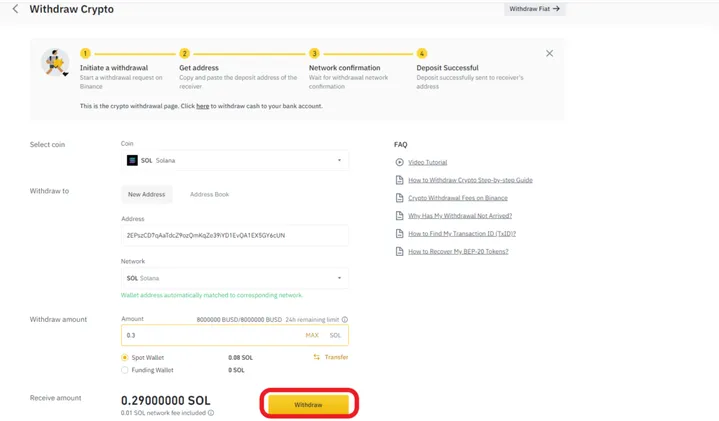
Task: Click step 1 Initiate a withdrawal marker
Action: (x=85, y=53)
